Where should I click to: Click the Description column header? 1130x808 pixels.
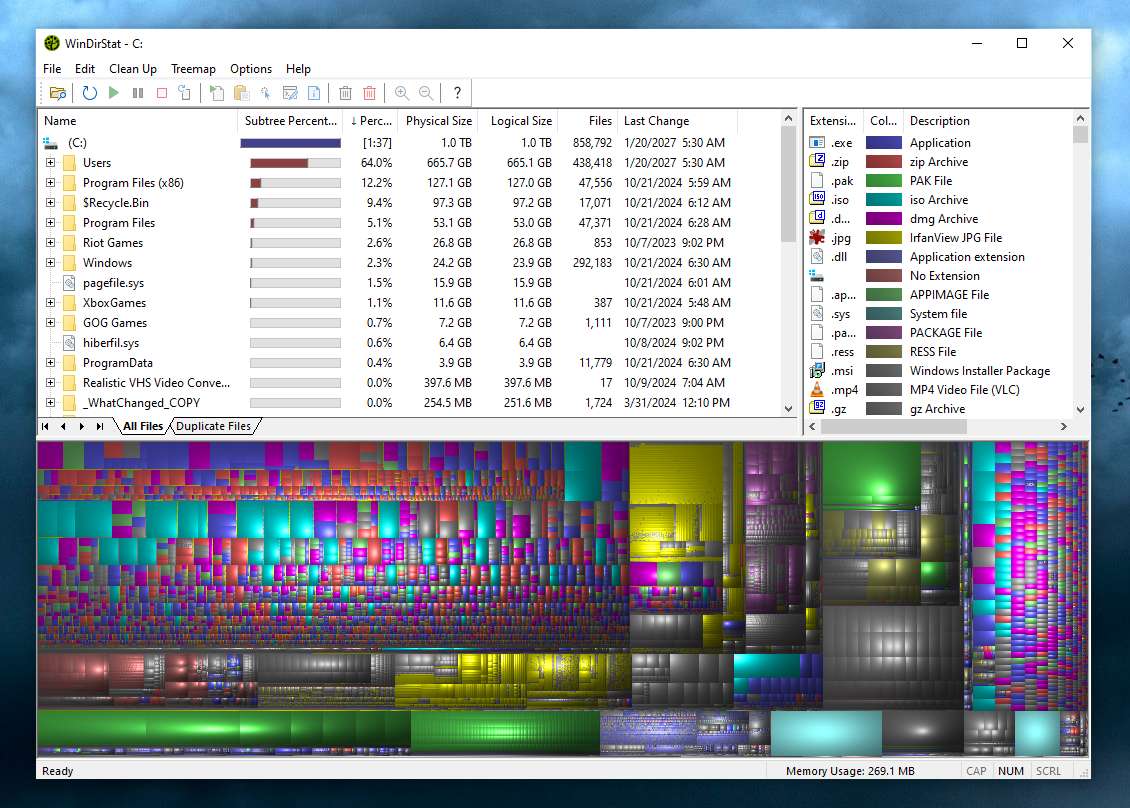[987, 121]
